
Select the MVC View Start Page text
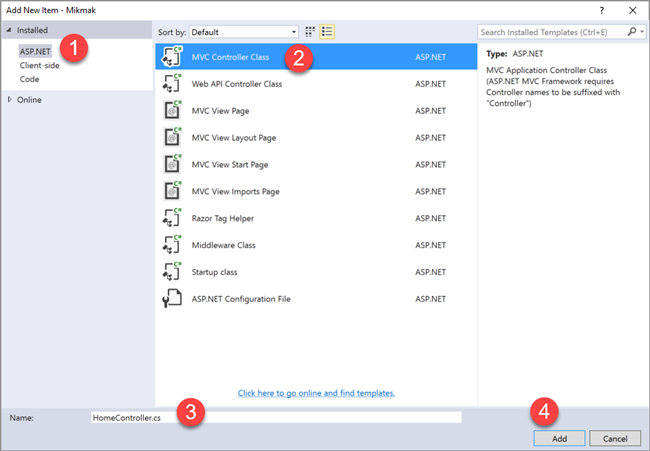[x=230, y=165]
